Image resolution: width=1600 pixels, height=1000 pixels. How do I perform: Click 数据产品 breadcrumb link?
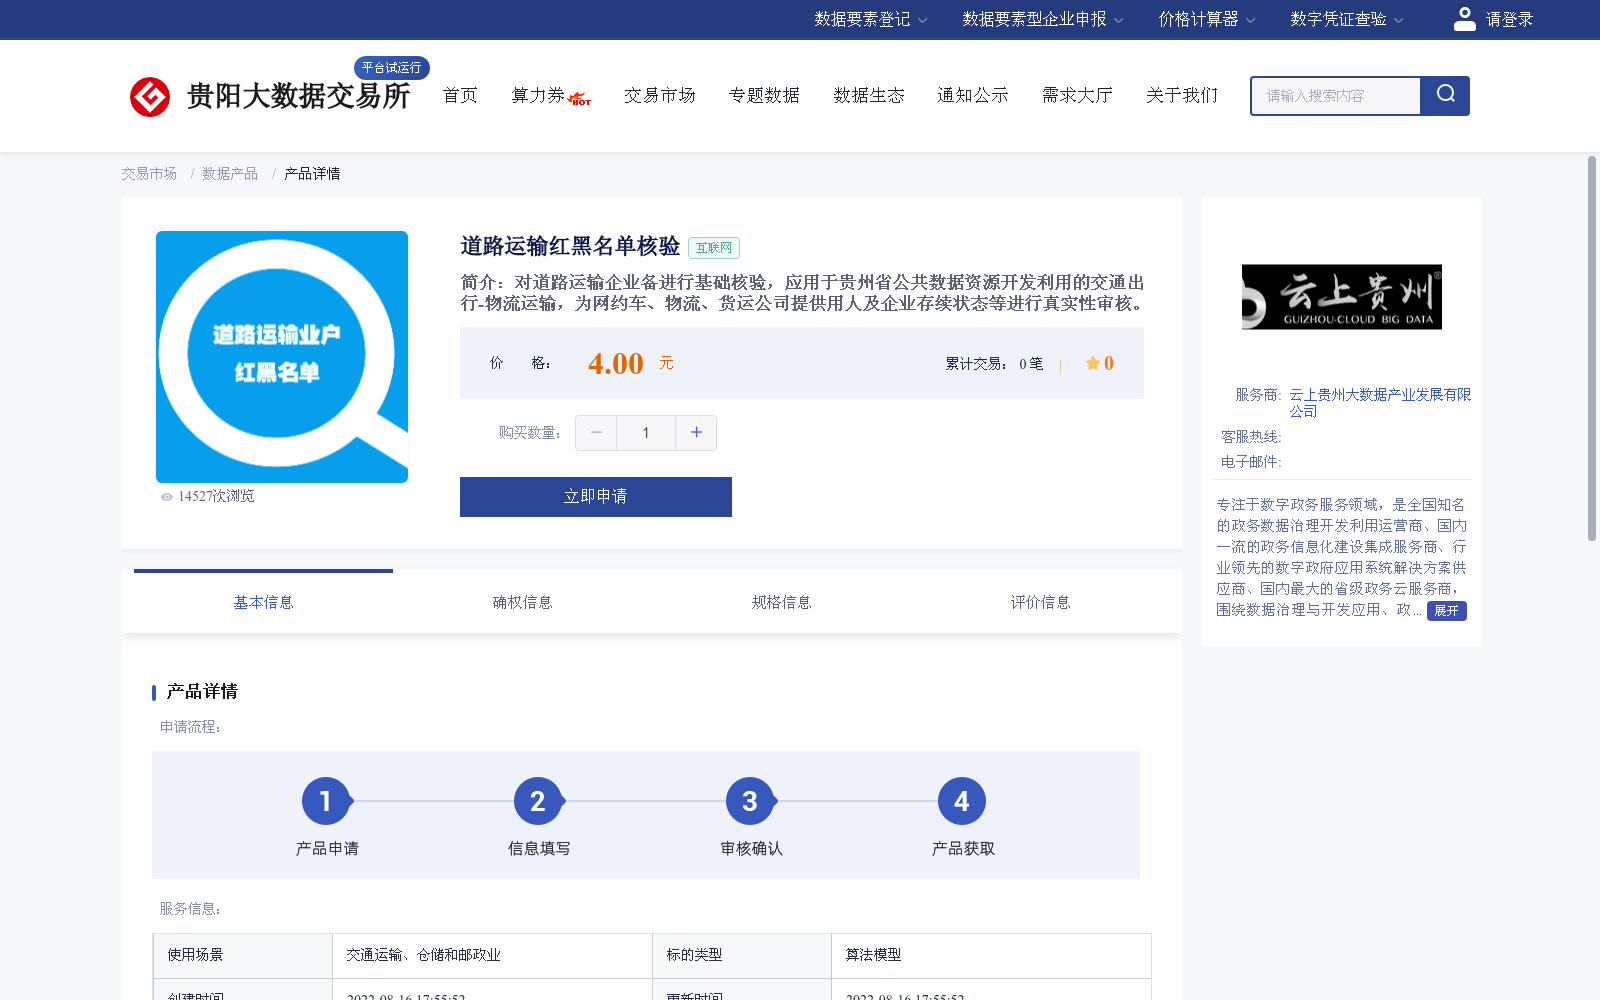[x=230, y=174]
